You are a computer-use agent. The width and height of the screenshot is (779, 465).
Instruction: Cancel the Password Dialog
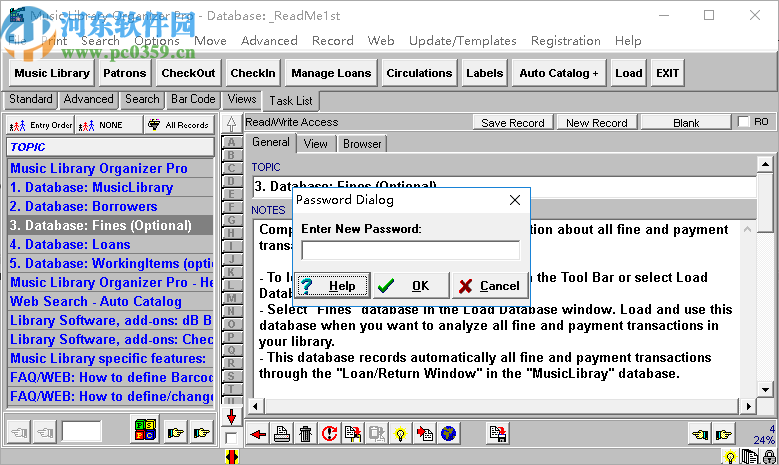point(490,286)
